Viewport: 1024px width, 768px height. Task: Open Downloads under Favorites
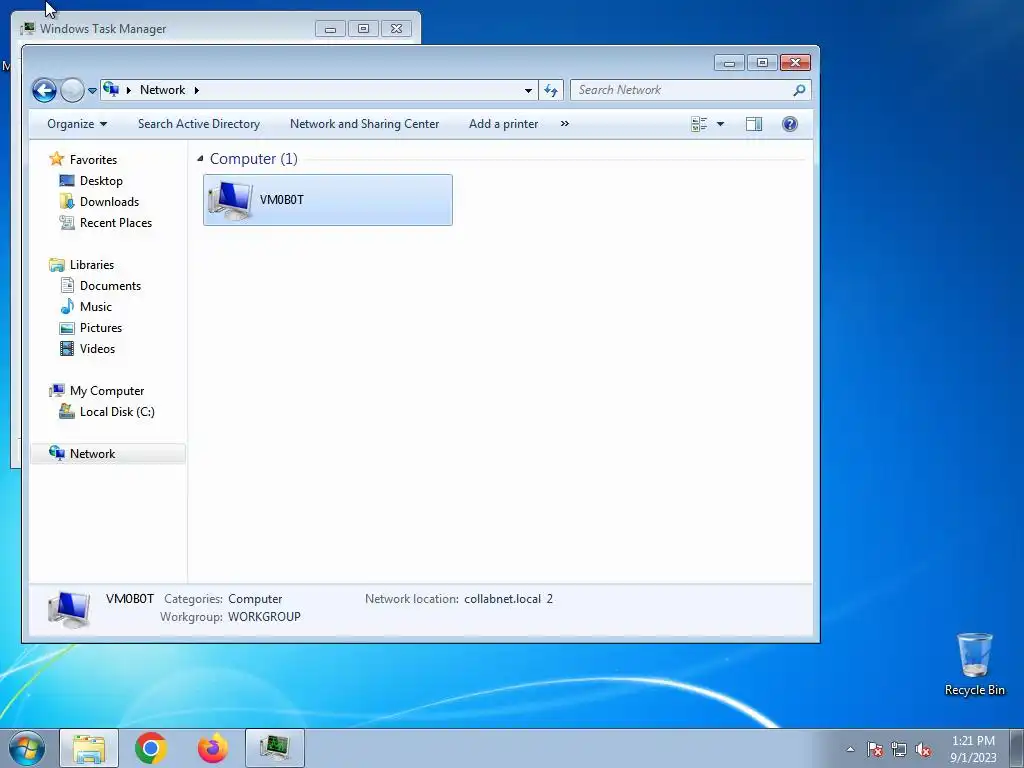110,202
